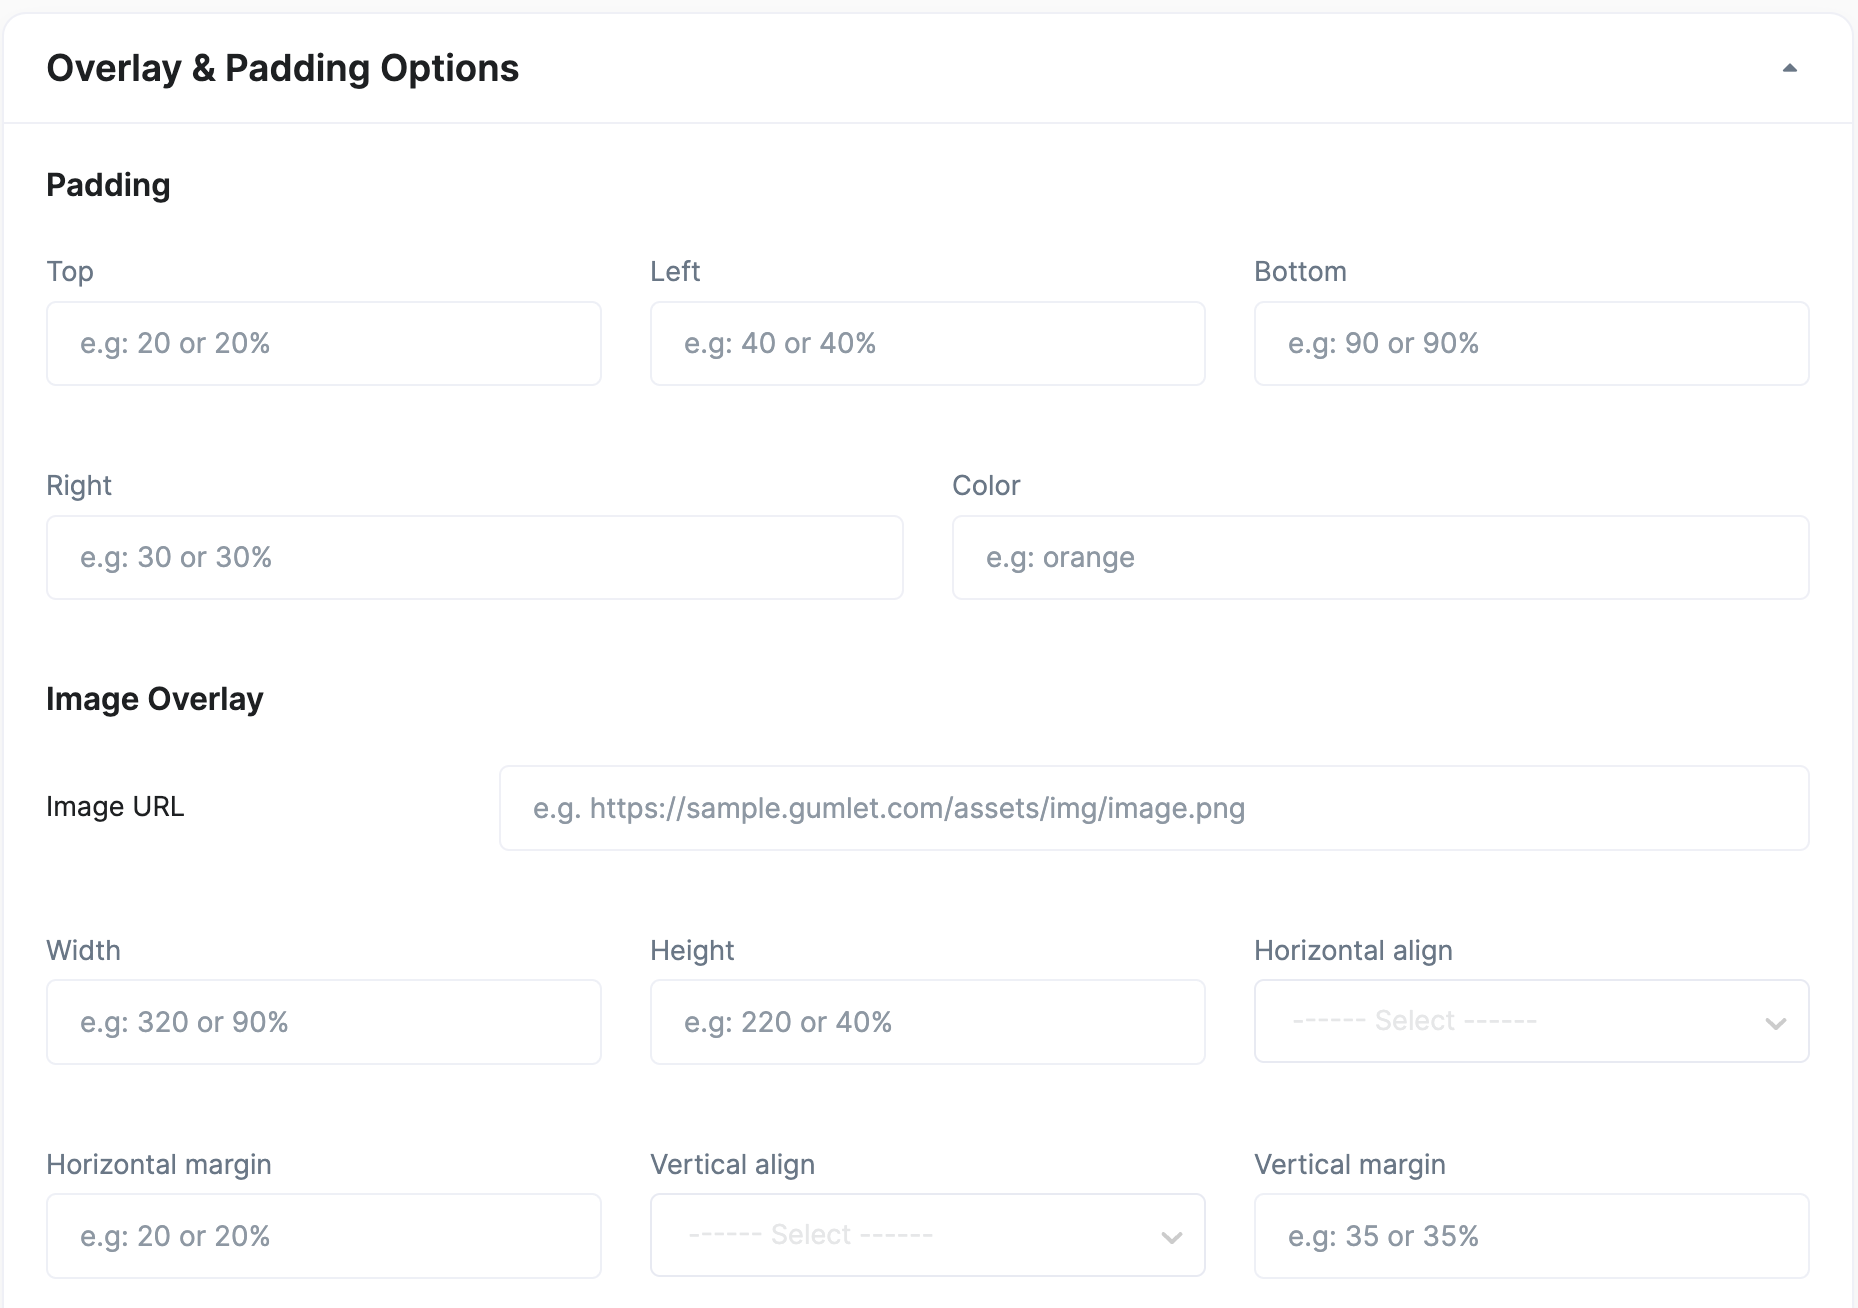Select the Bottom padding input field
The width and height of the screenshot is (1858, 1308).
[1531, 343]
